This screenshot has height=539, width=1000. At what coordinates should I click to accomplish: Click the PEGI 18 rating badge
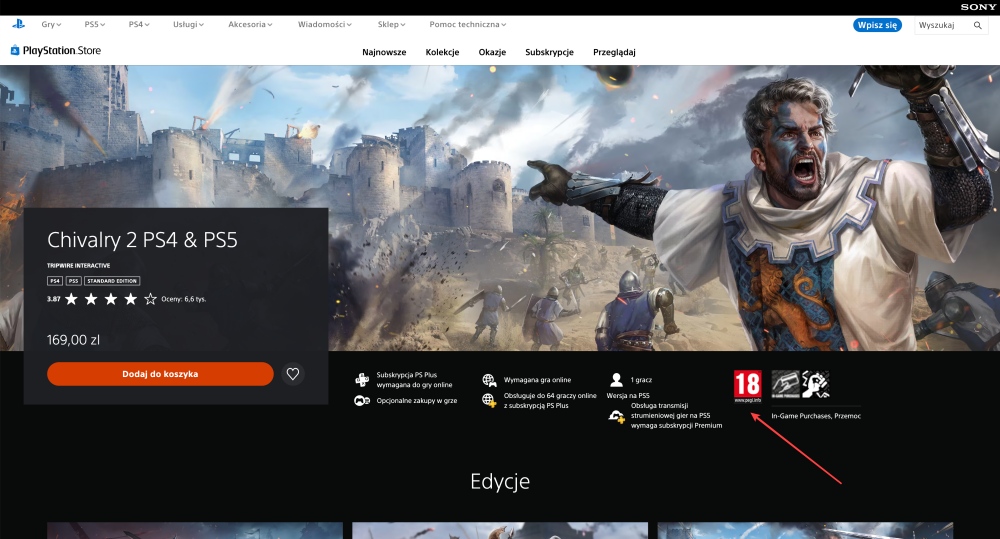coord(747,387)
